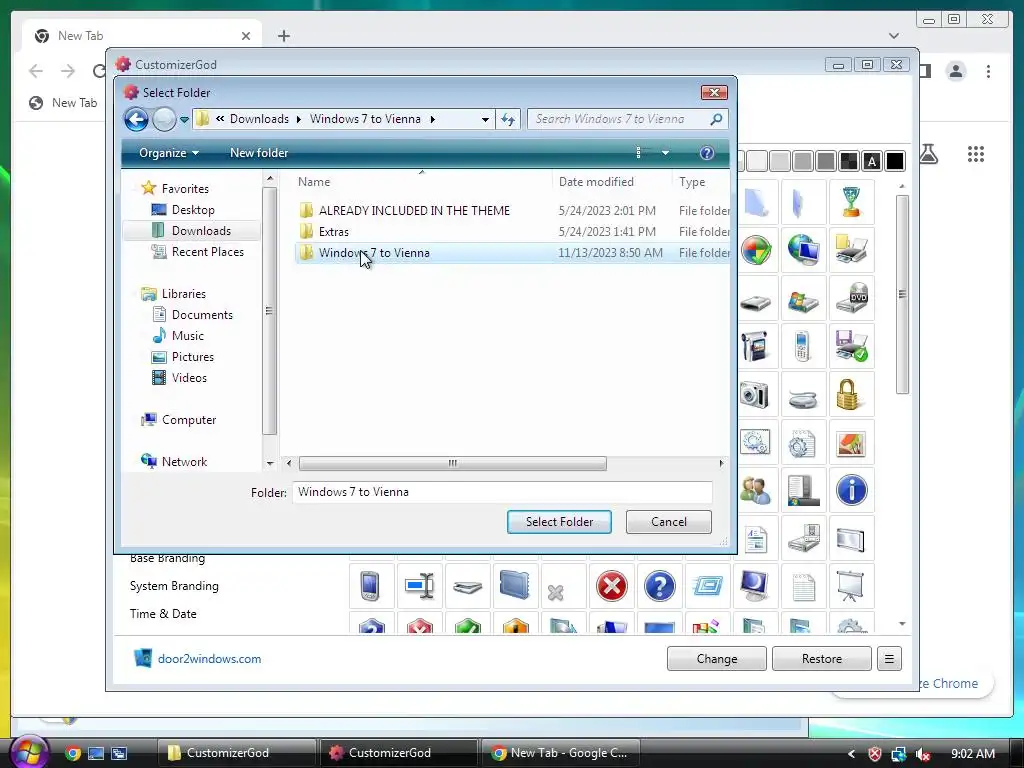The height and width of the screenshot is (768, 1024).
Task: Select the blue question mark circle icon
Action: [x=660, y=586]
